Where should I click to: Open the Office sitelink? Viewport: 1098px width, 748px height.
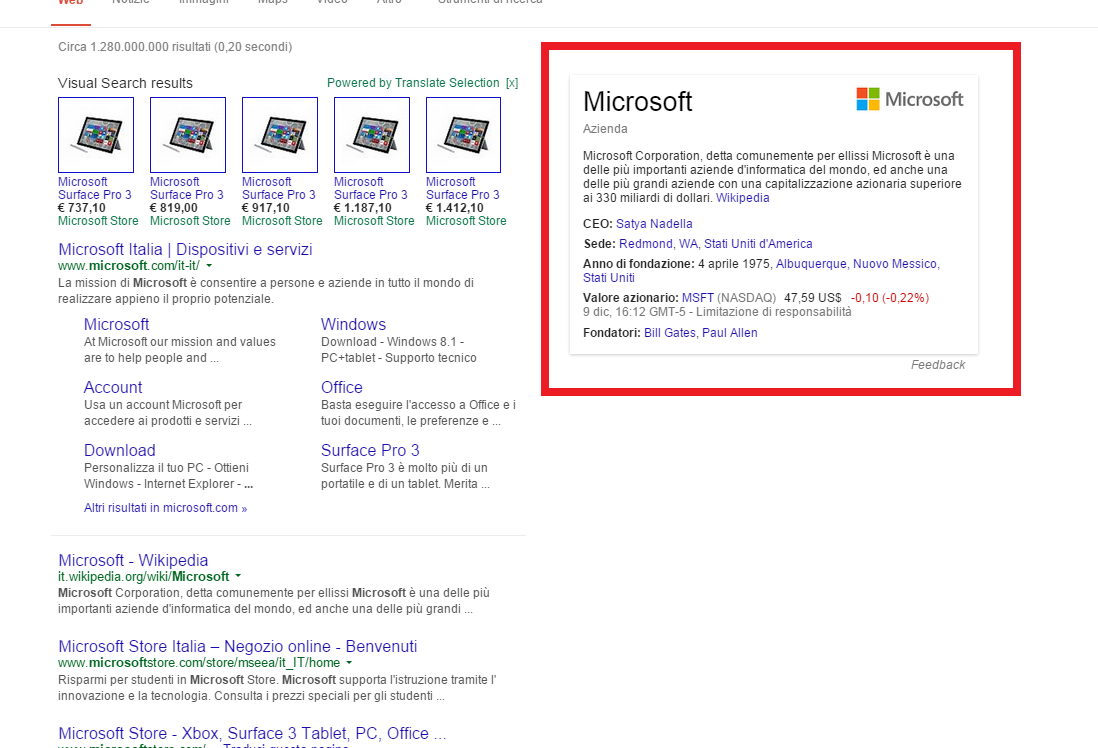(x=342, y=387)
